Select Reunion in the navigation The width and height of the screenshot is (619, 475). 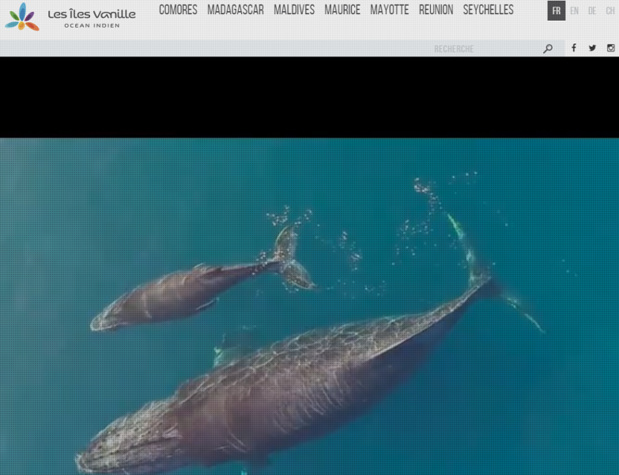click(436, 10)
